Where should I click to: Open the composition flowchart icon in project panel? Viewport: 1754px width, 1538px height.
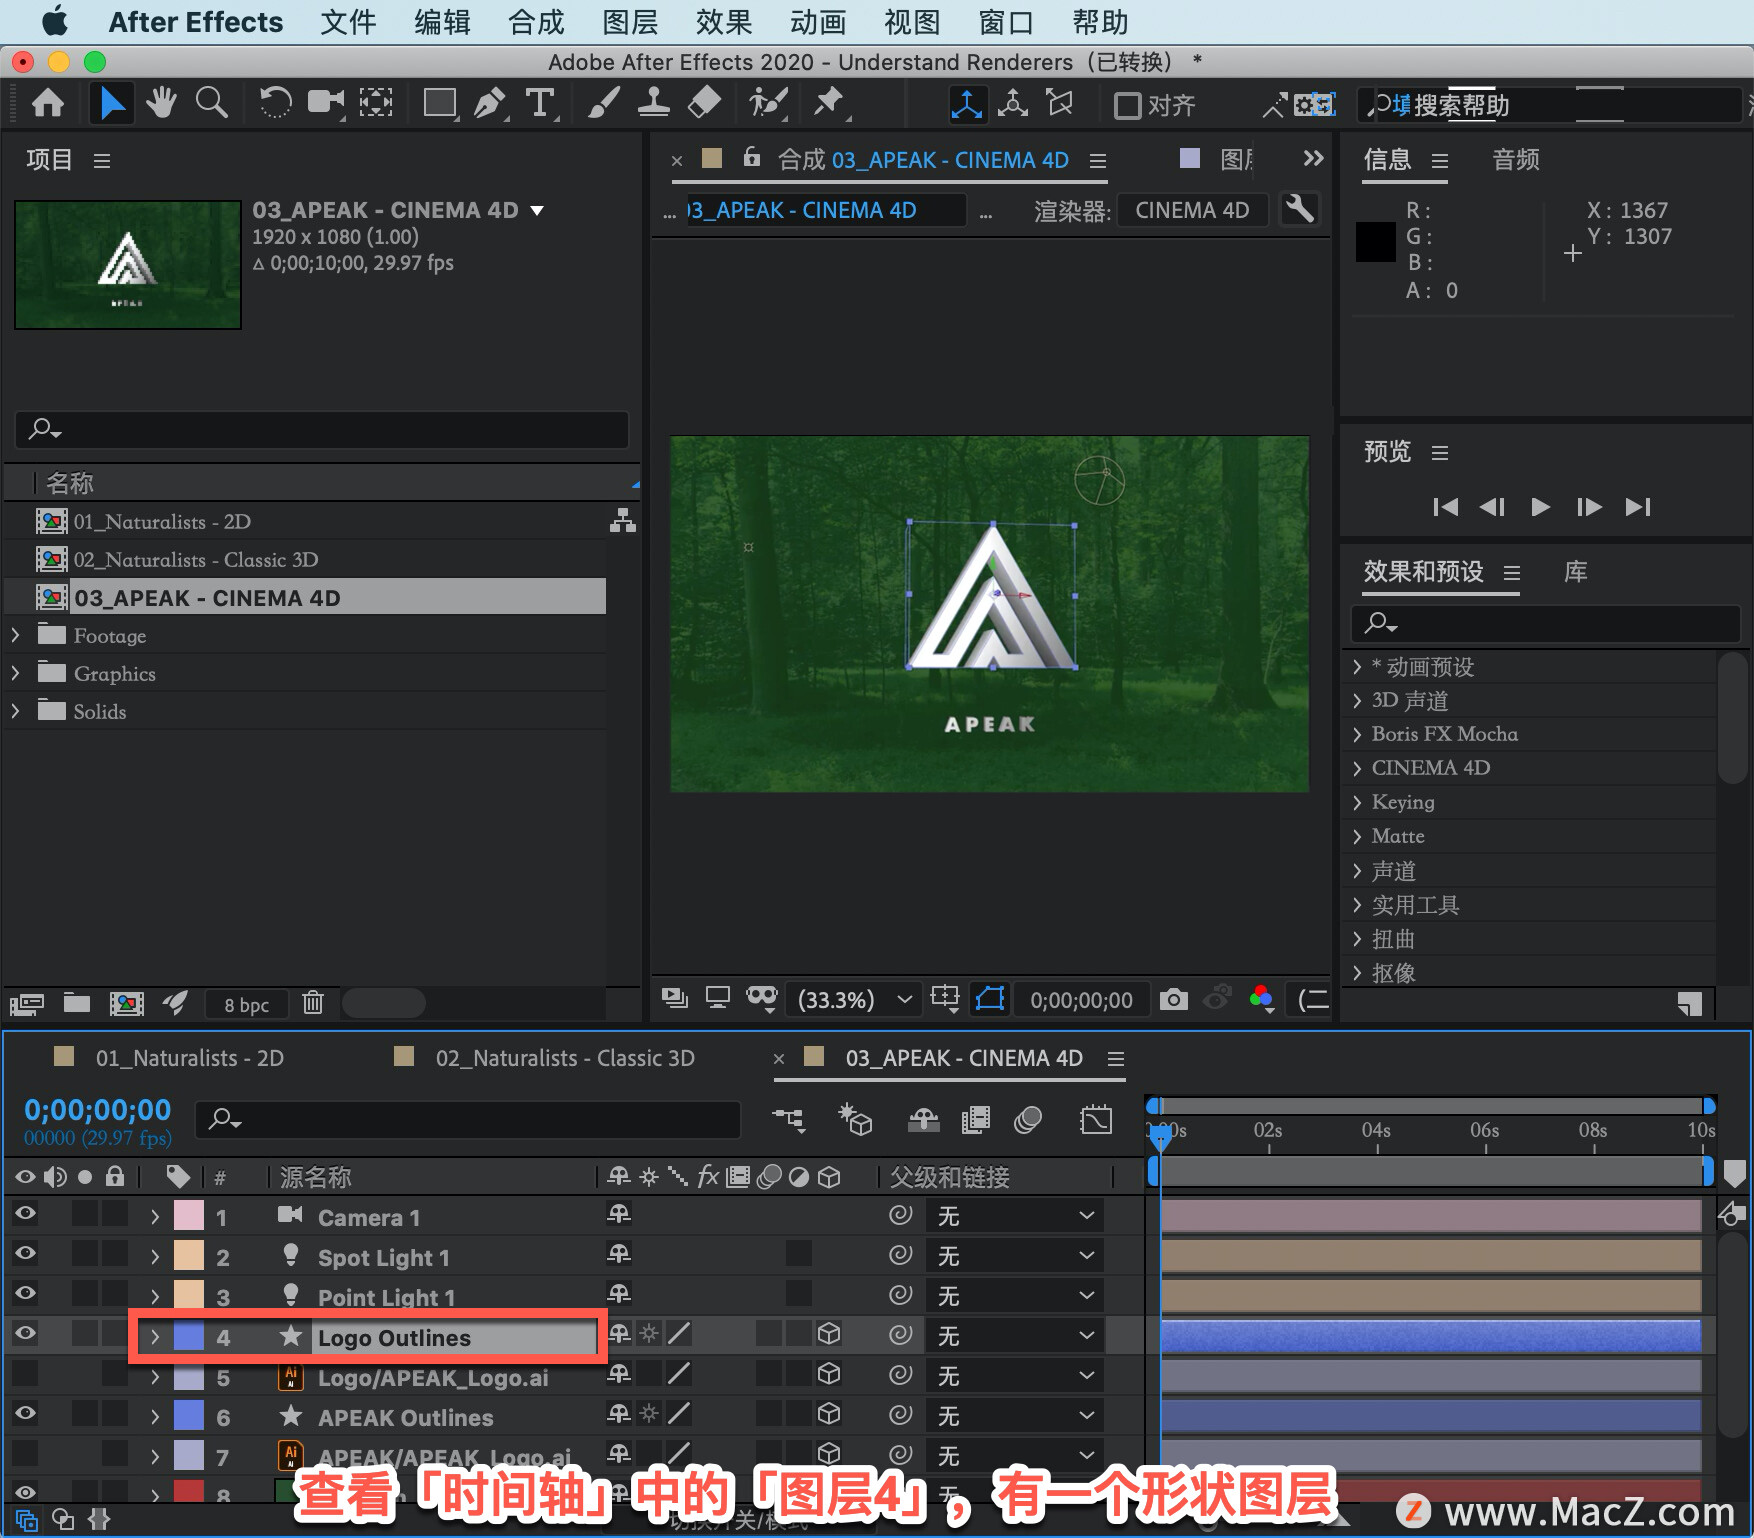pos(623,521)
